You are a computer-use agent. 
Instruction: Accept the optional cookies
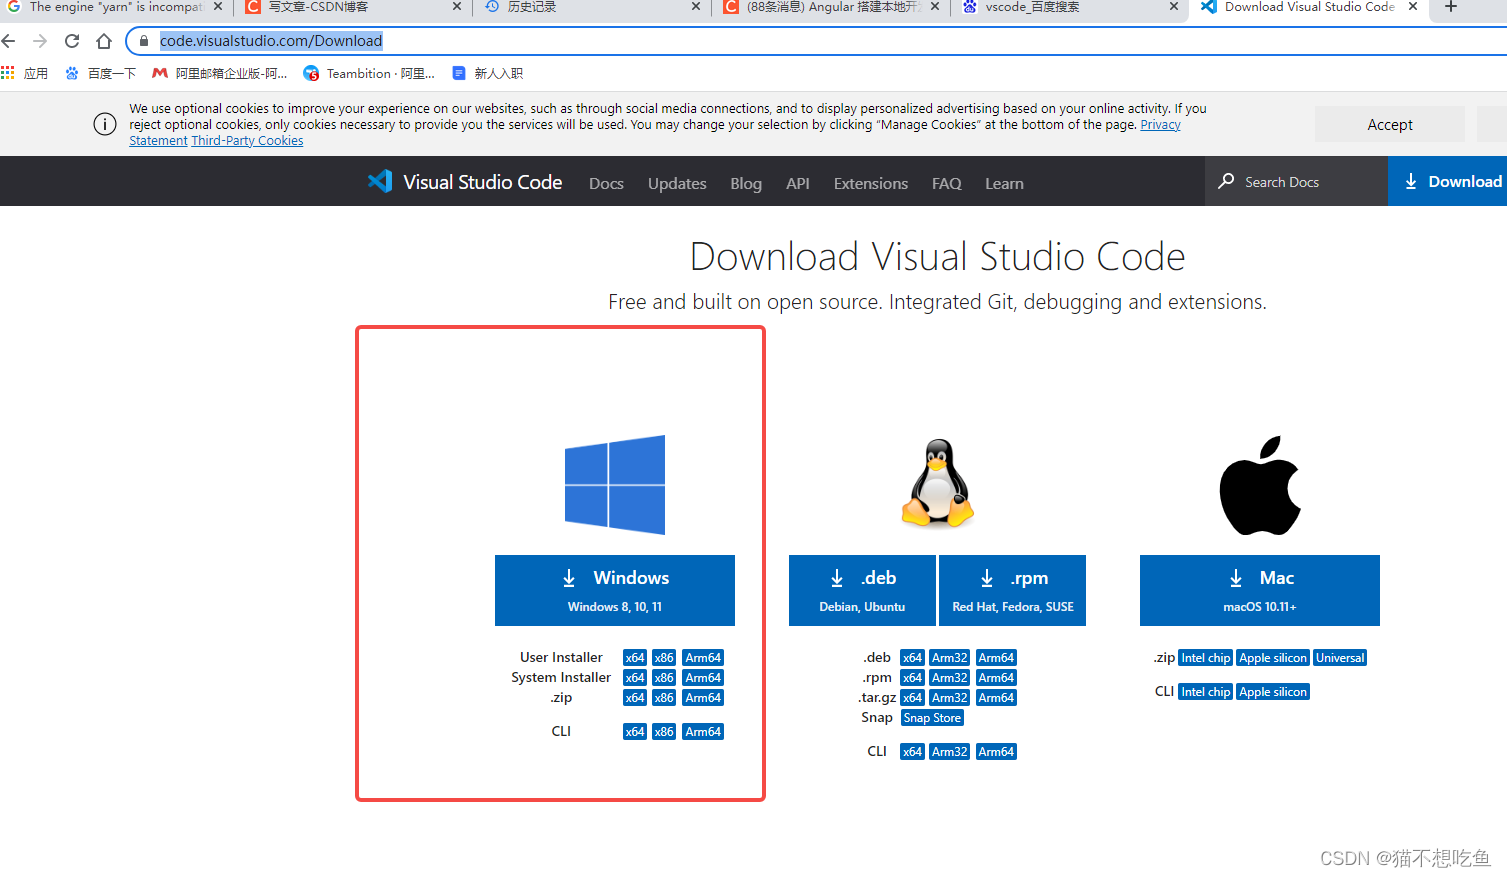(x=1390, y=124)
